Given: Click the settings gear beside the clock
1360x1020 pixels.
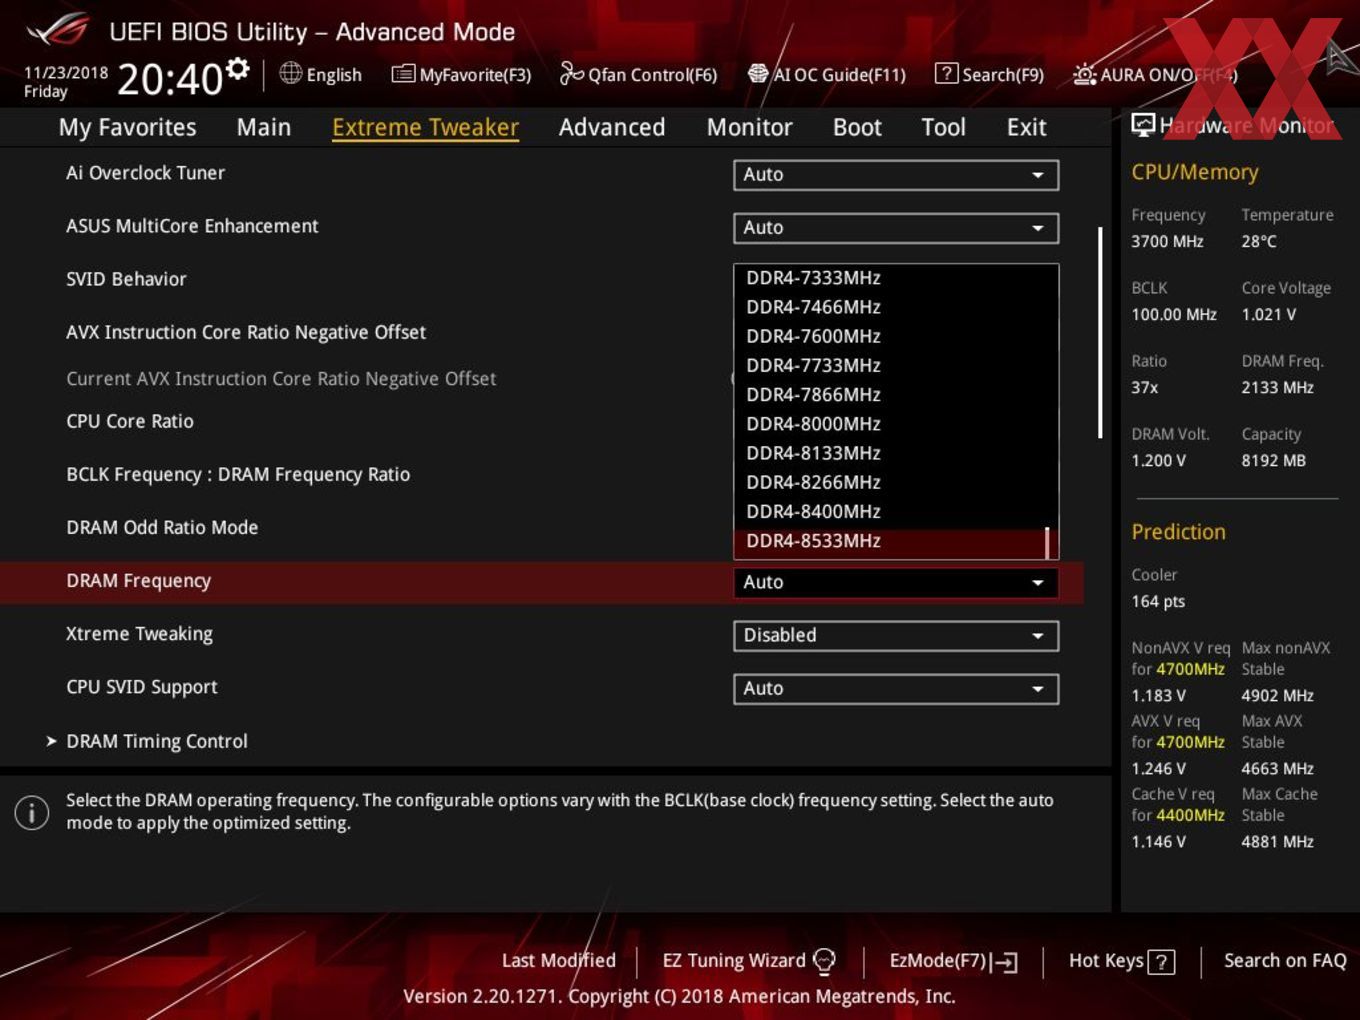Looking at the screenshot, I should pos(237,68).
